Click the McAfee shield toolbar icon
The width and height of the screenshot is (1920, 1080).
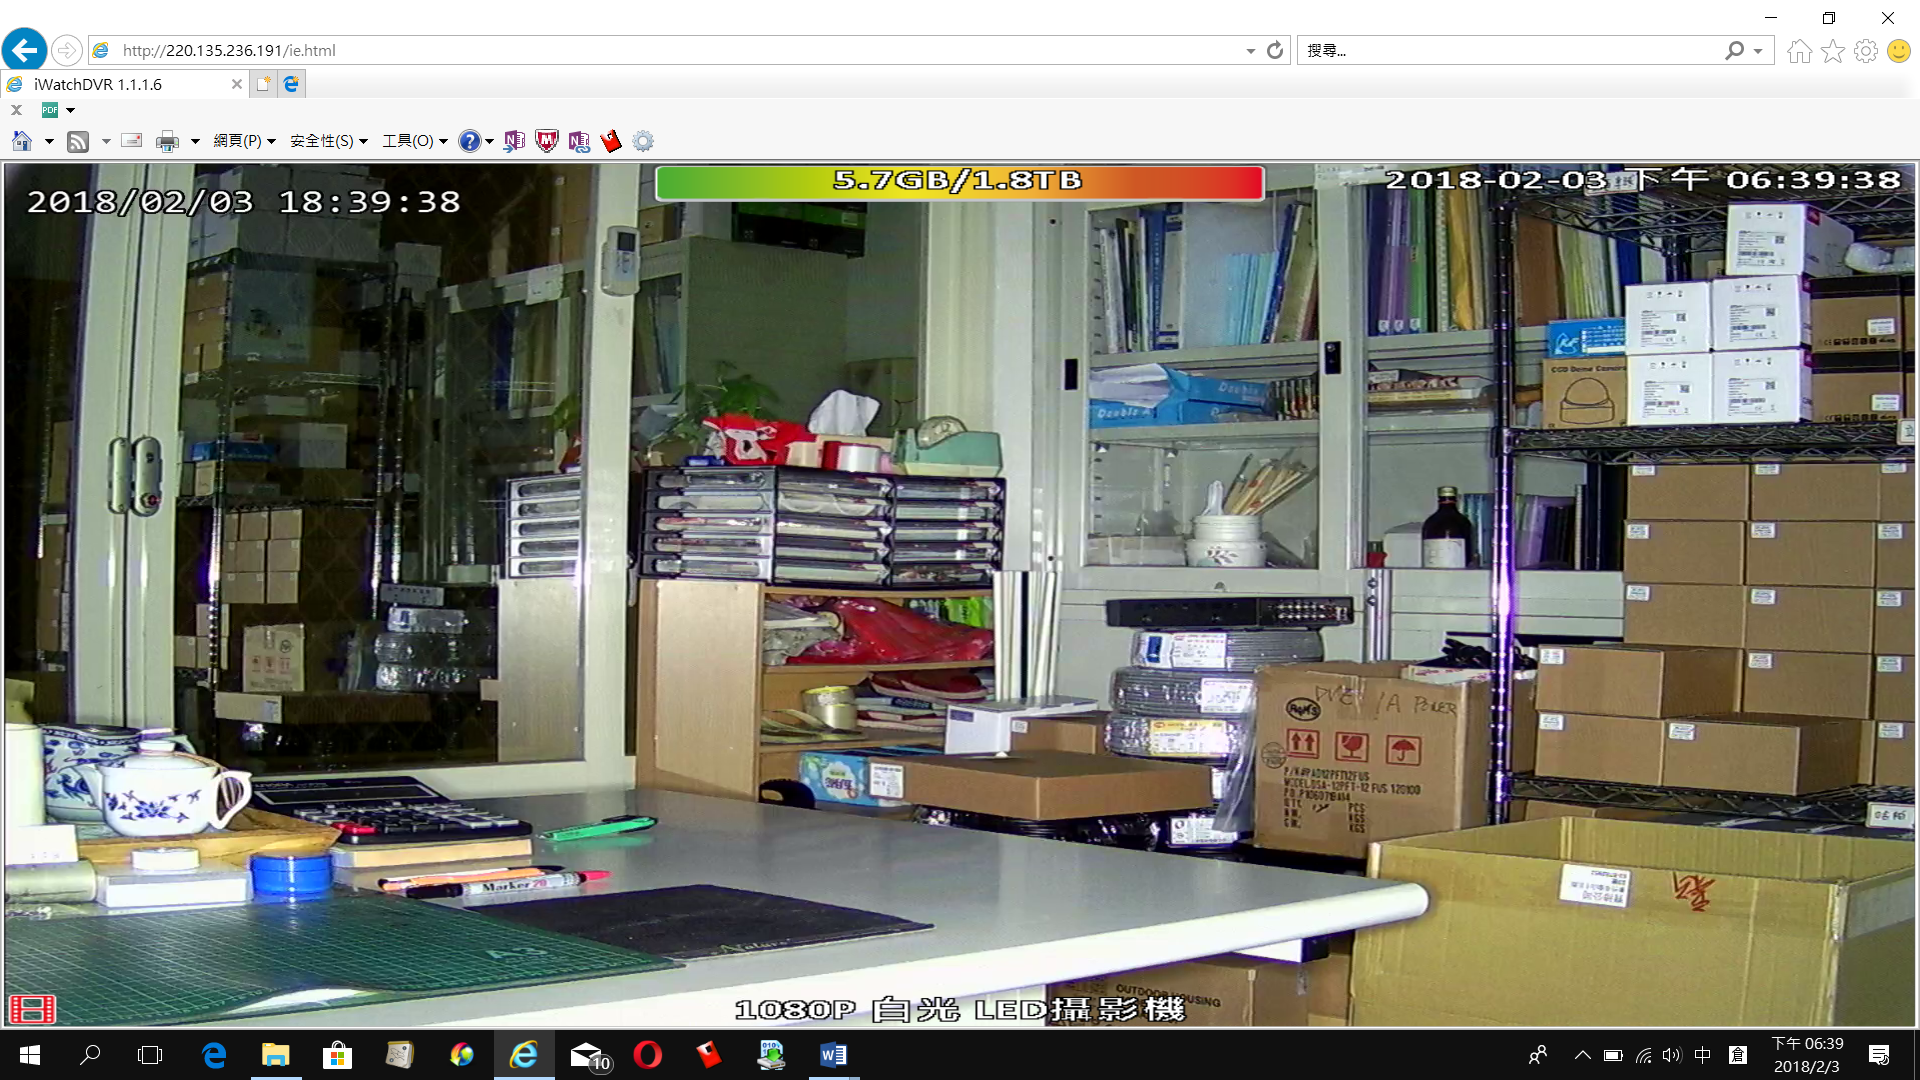point(546,141)
